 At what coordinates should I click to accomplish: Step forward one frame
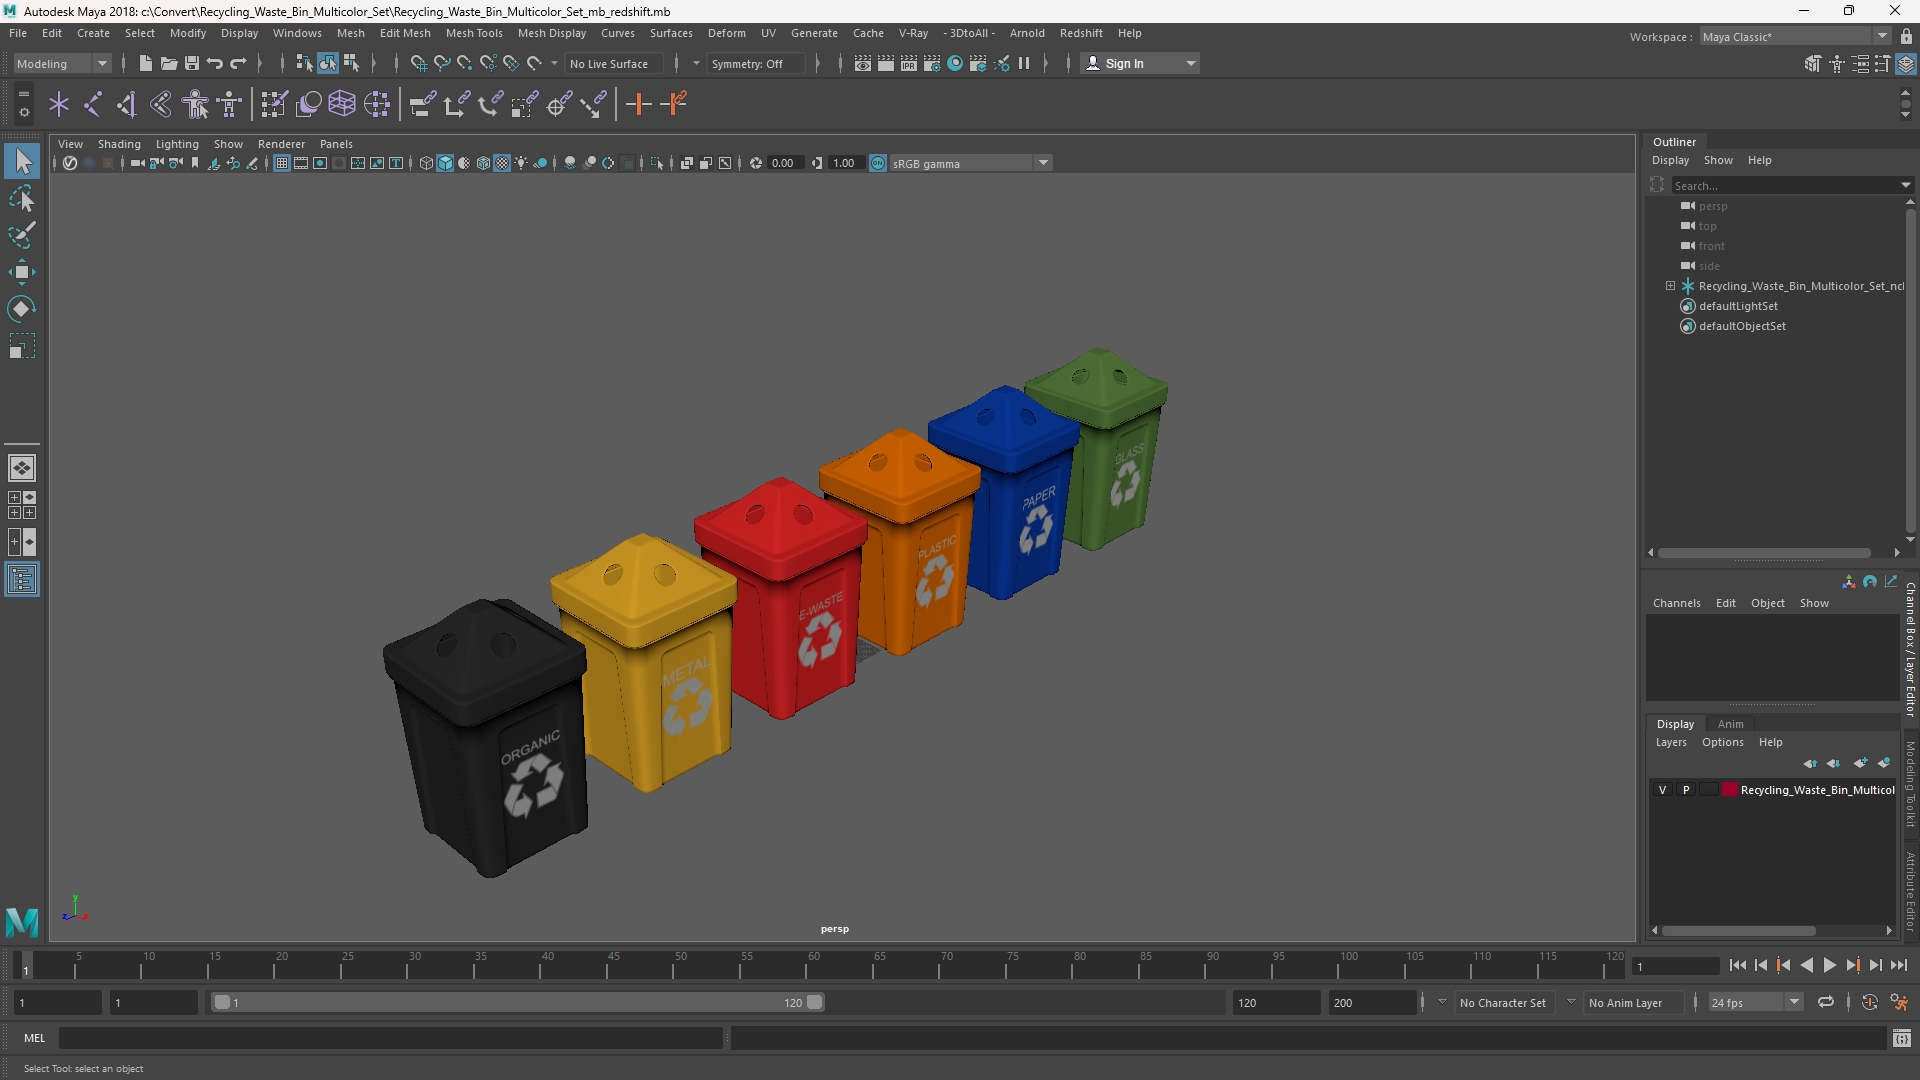pyautogui.click(x=1875, y=965)
